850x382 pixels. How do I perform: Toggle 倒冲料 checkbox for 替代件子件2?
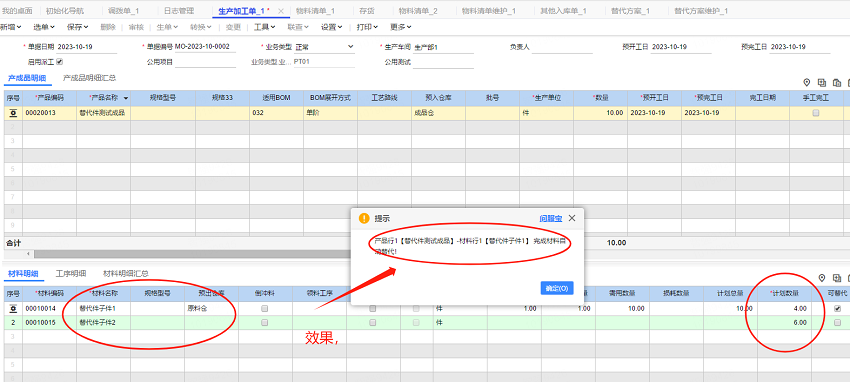[x=265, y=322]
